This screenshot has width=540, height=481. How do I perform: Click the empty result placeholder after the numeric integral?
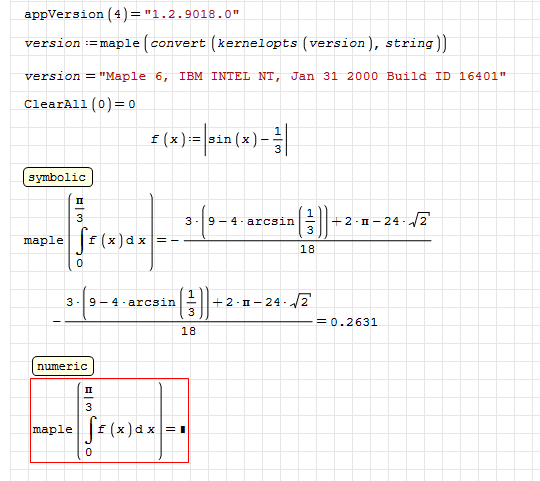click(x=183, y=429)
